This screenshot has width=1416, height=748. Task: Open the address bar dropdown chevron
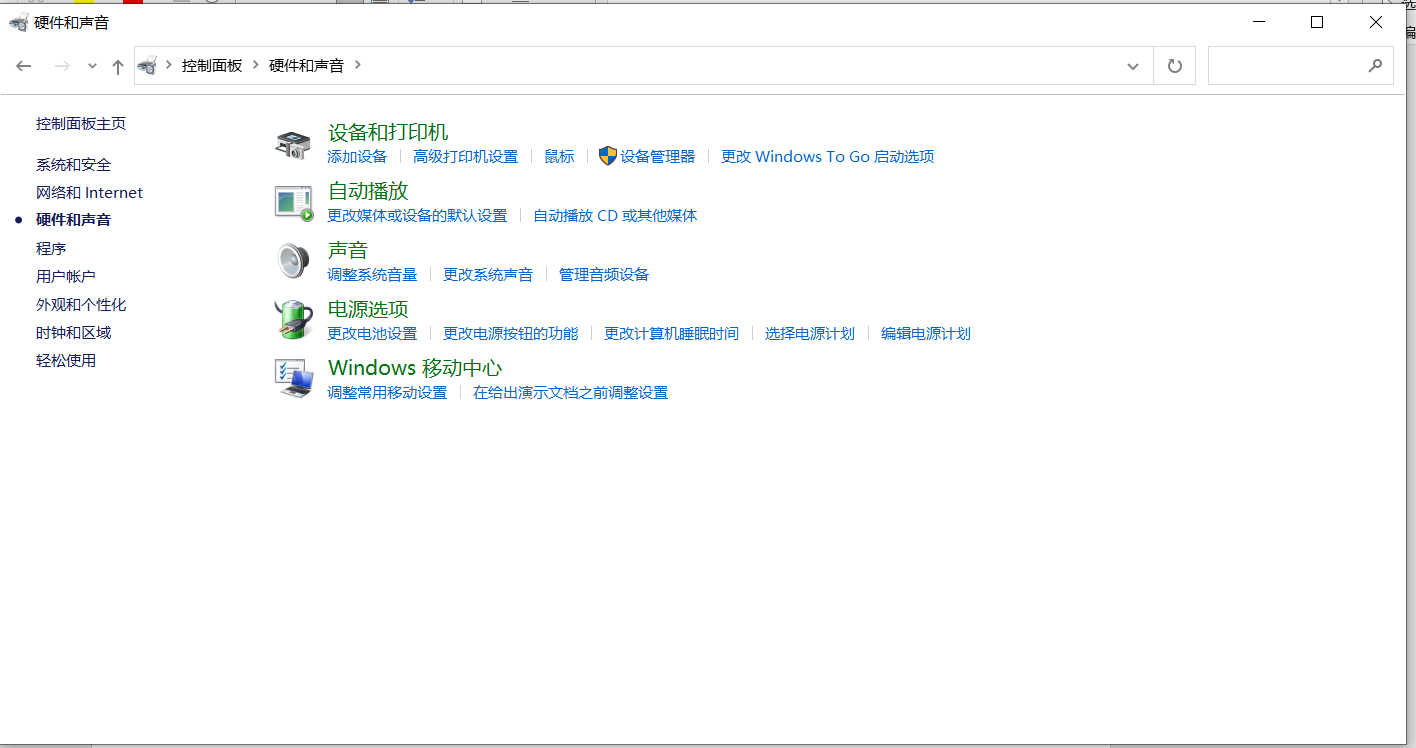[x=1132, y=65]
